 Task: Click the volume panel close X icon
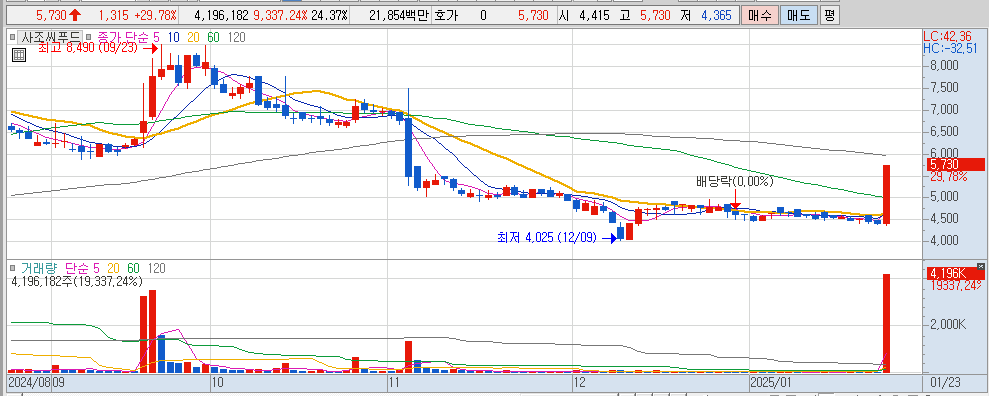tap(980, 266)
